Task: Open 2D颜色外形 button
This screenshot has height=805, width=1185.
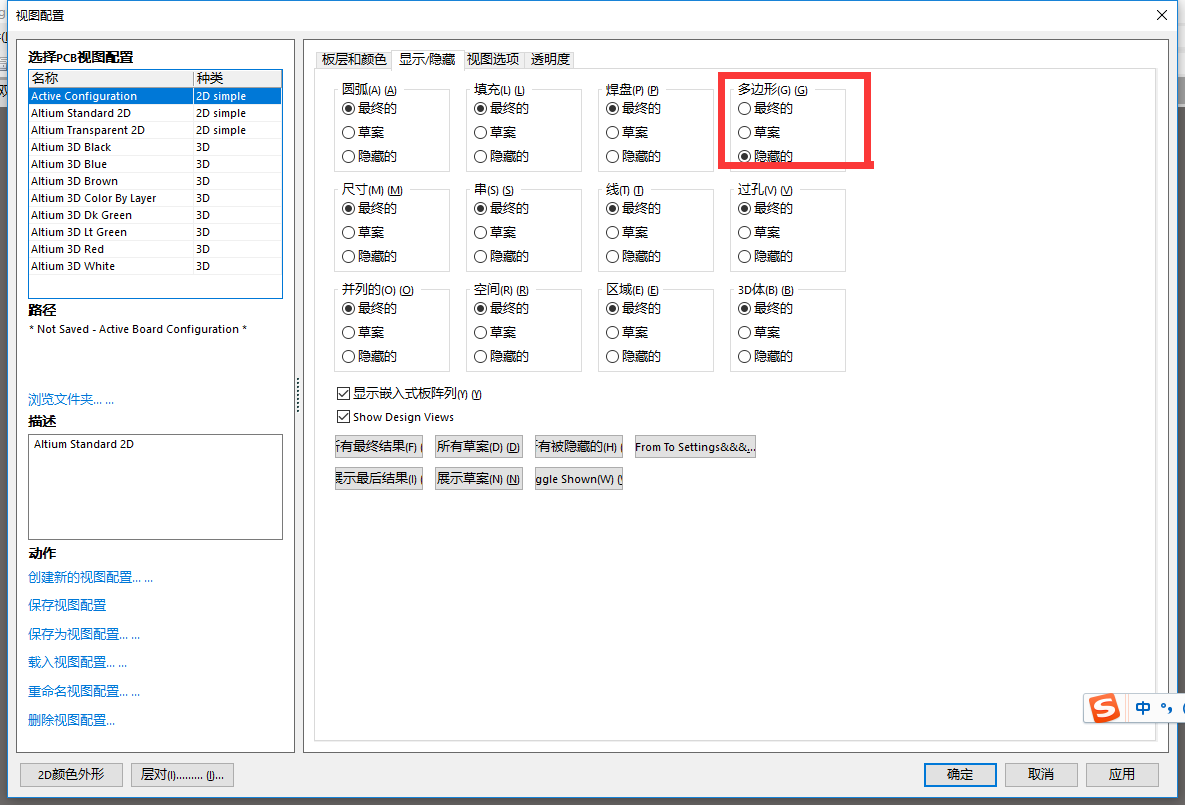Action: (x=71, y=774)
